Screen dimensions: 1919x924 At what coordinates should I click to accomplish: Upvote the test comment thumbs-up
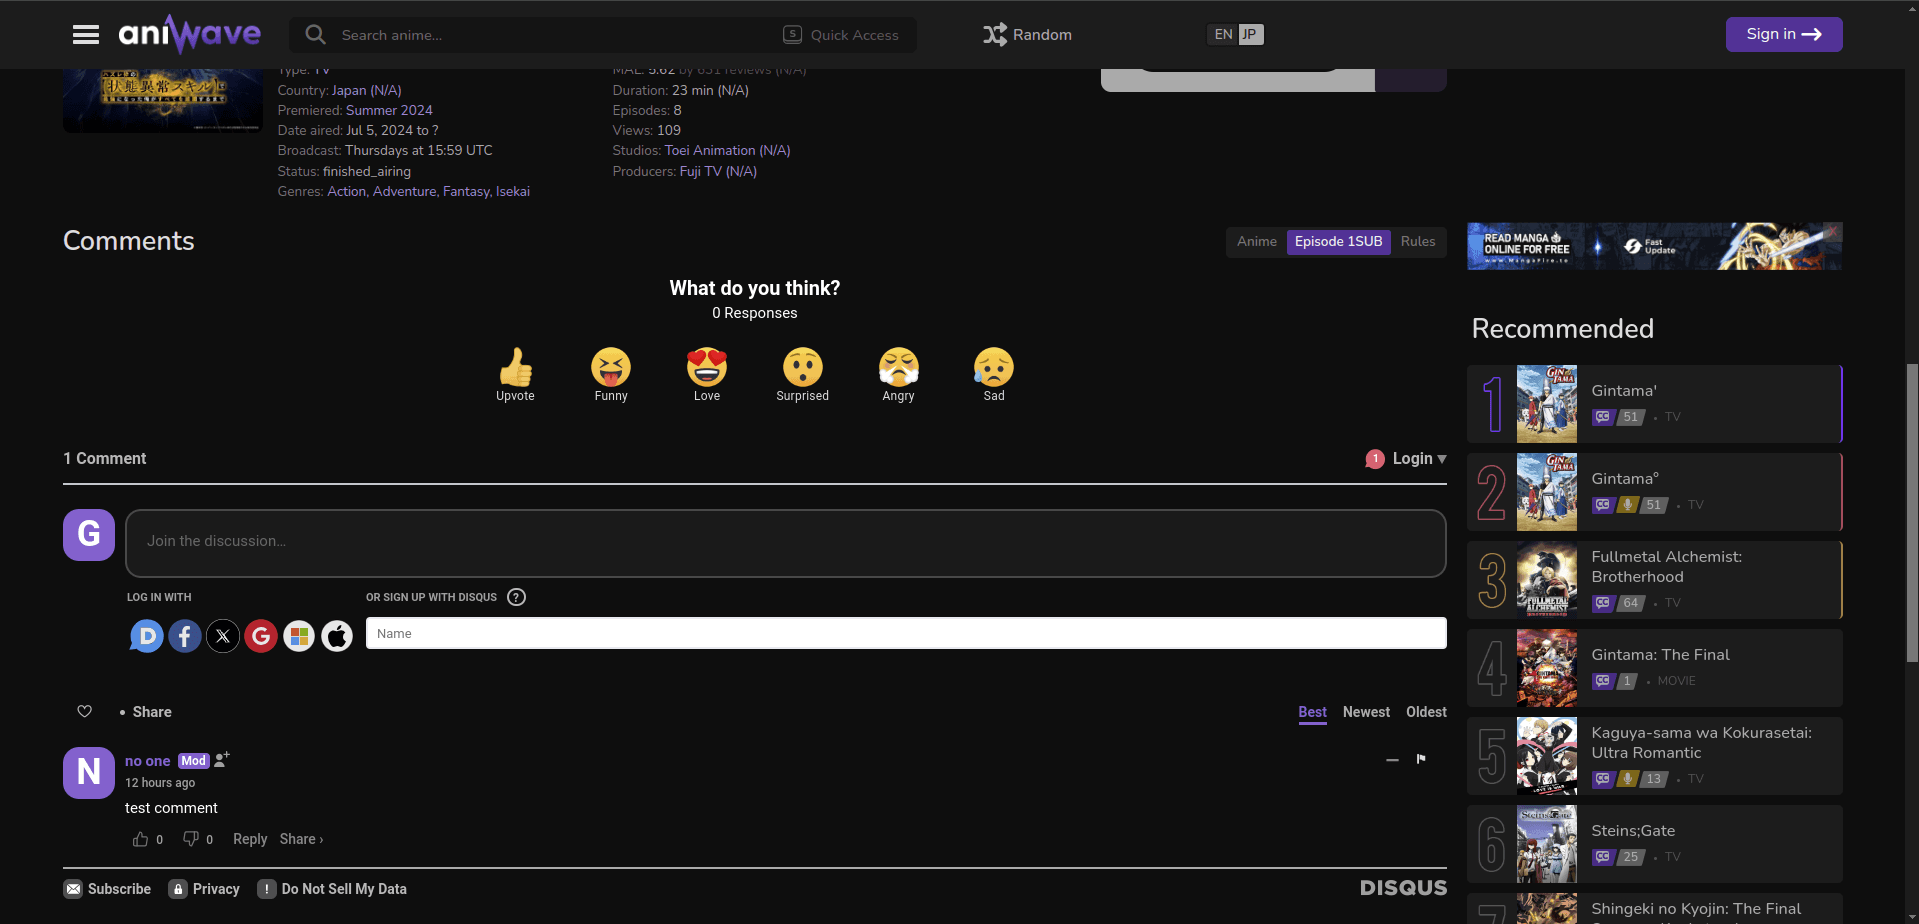click(x=140, y=839)
